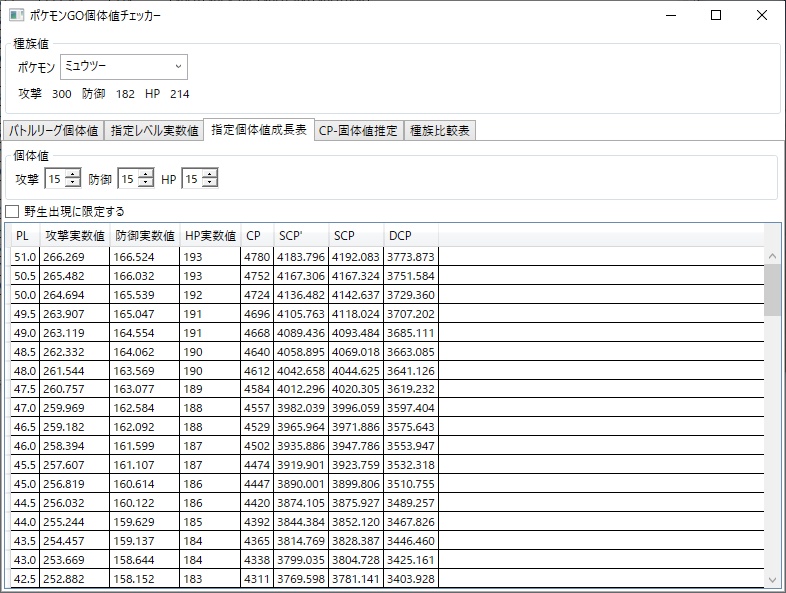Click SCP' value 3919.901
This screenshot has width=786, height=593.
301,466
